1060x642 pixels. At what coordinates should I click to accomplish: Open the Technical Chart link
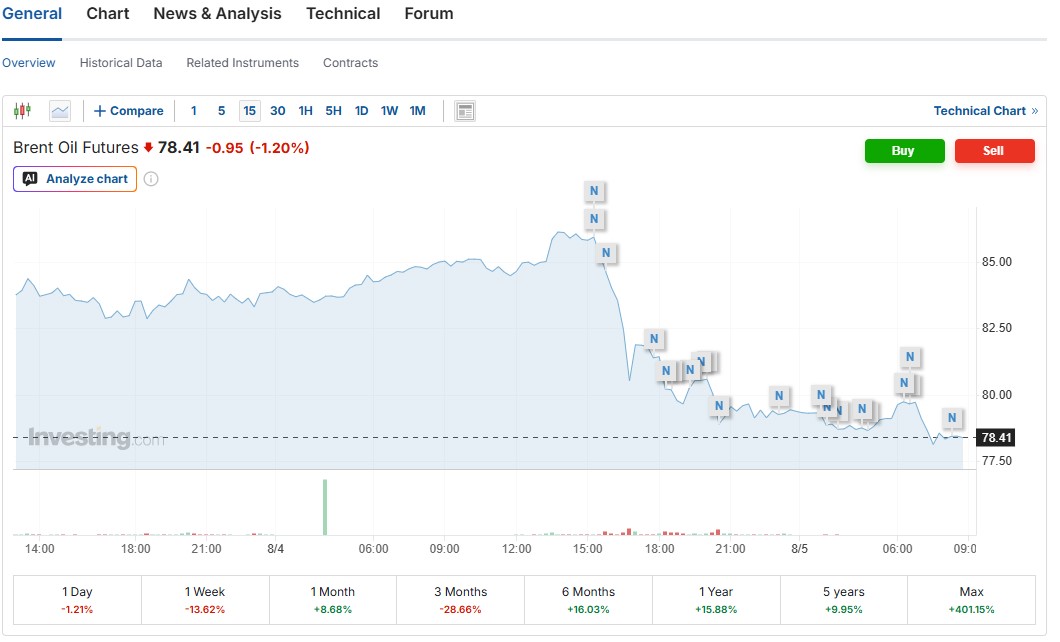coord(986,111)
